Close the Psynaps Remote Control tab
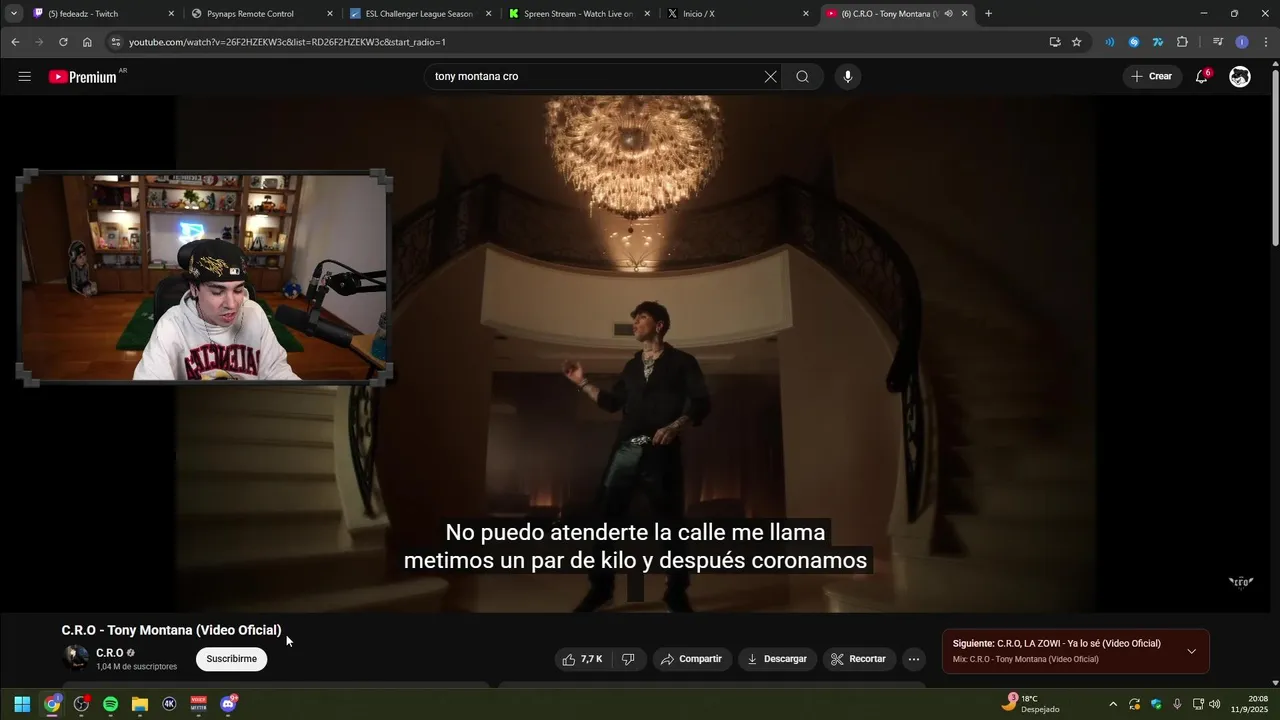The image size is (1280, 720). 330,14
